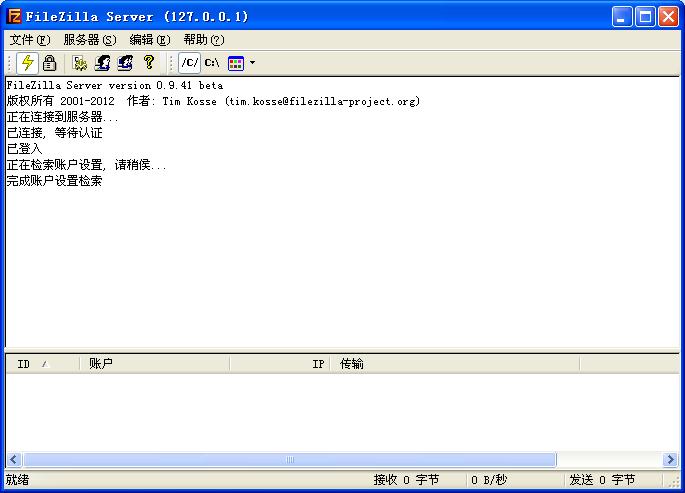The height and width of the screenshot is (493, 685).
Task: Minimize the FileZilla Server window
Action: pyautogui.click(x=622, y=17)
